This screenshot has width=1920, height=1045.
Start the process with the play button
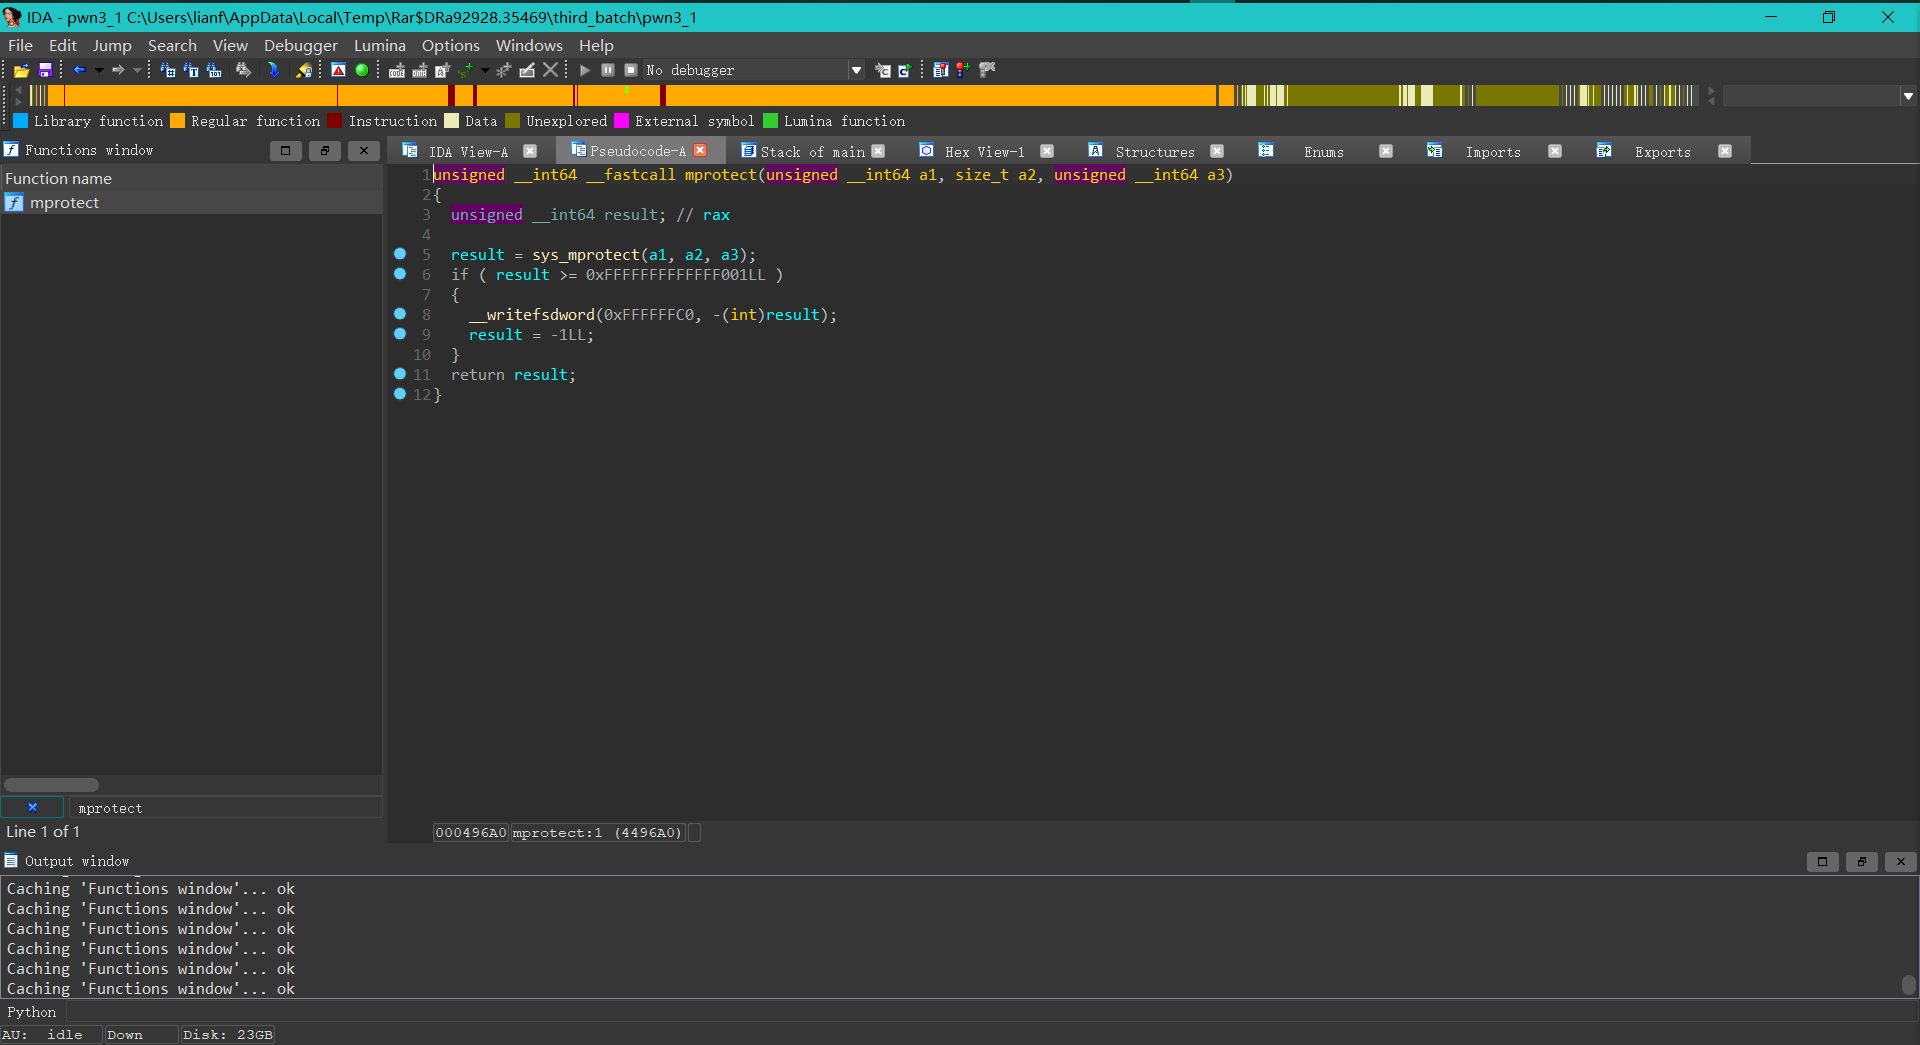tap(585, 70)
